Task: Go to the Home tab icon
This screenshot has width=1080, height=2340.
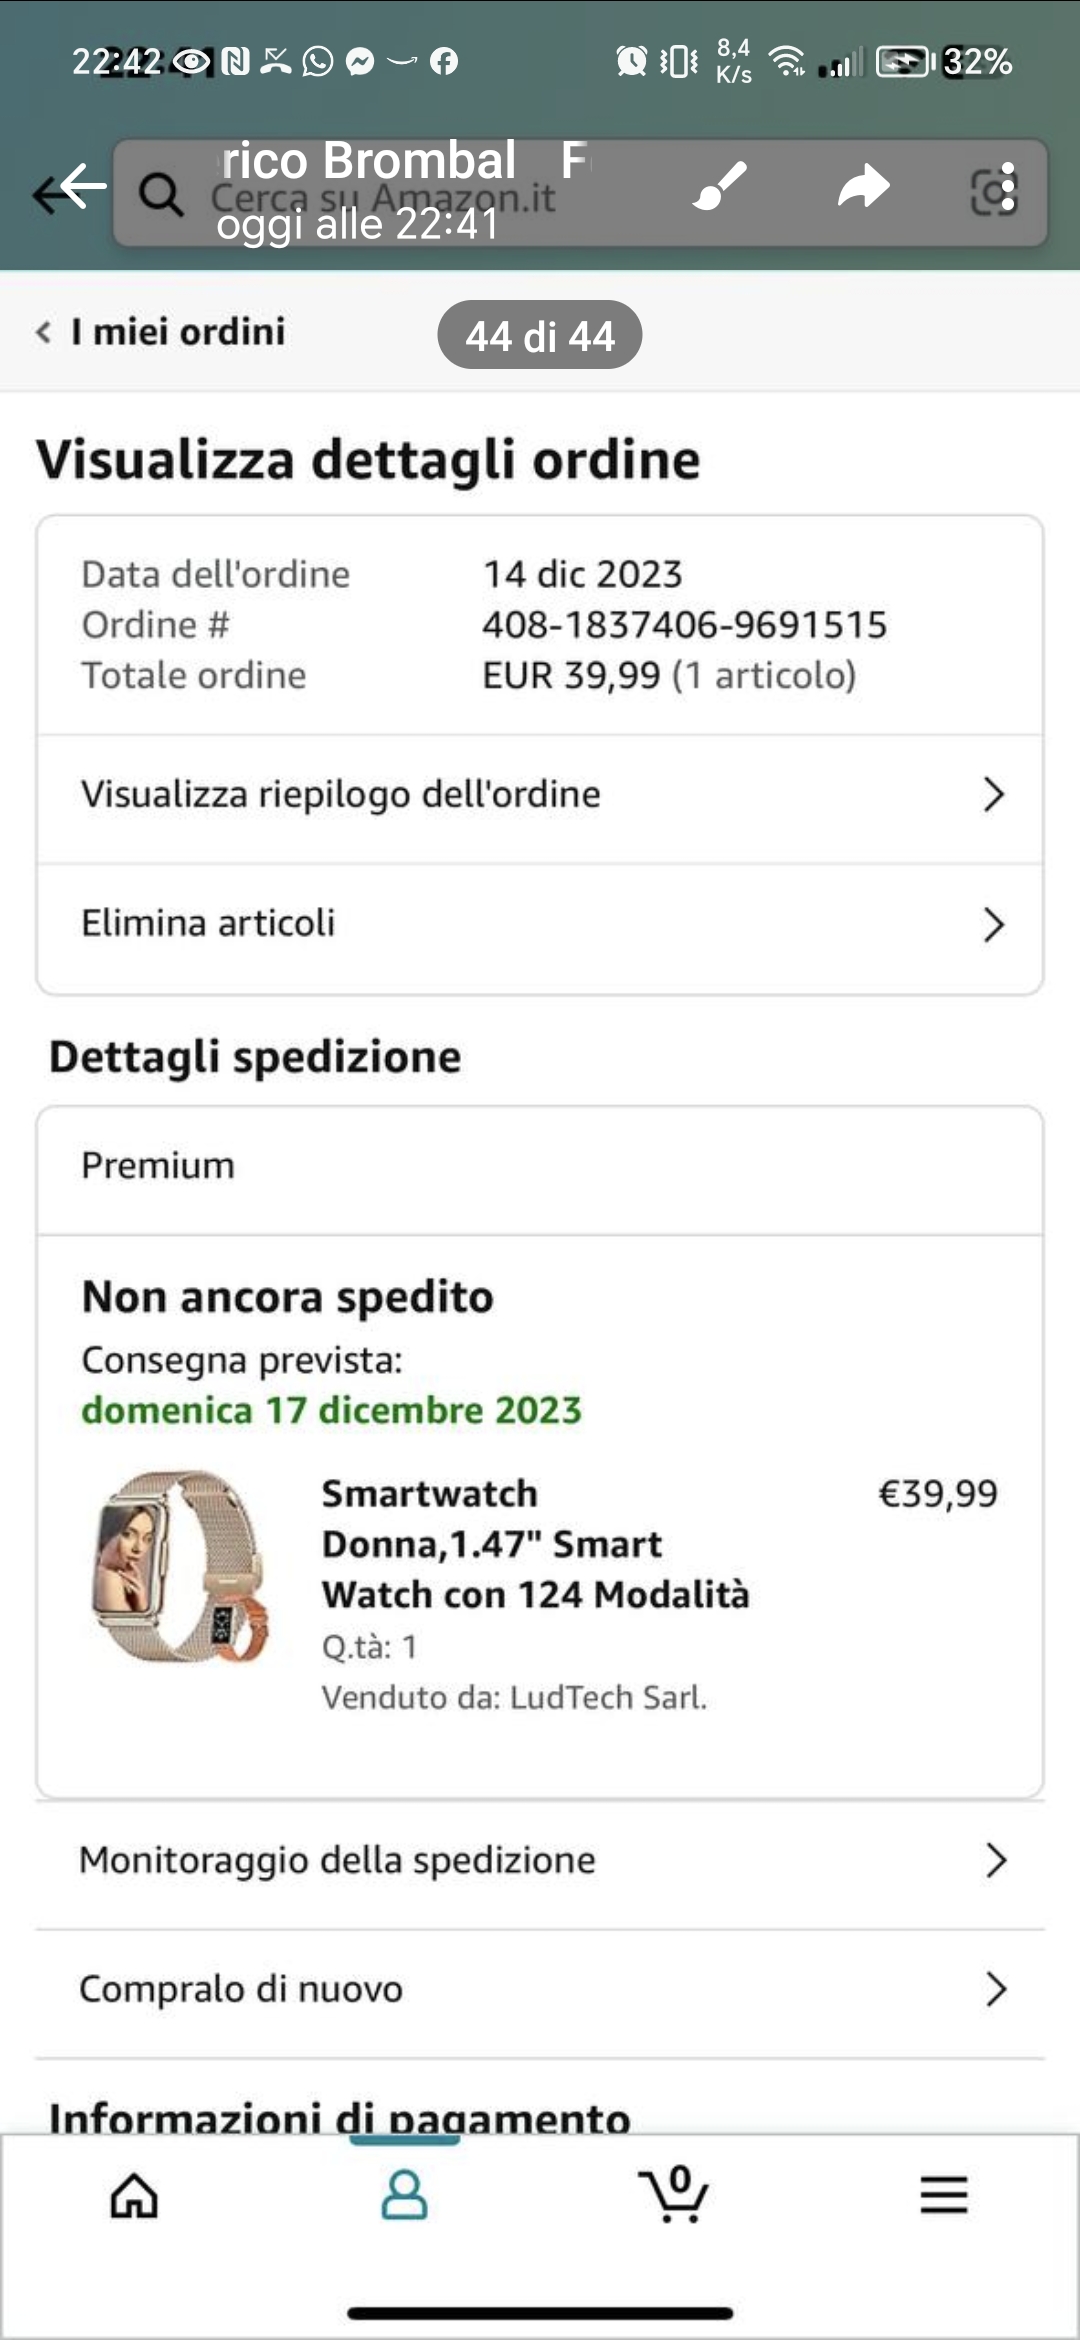Action: pos(134,2196)
